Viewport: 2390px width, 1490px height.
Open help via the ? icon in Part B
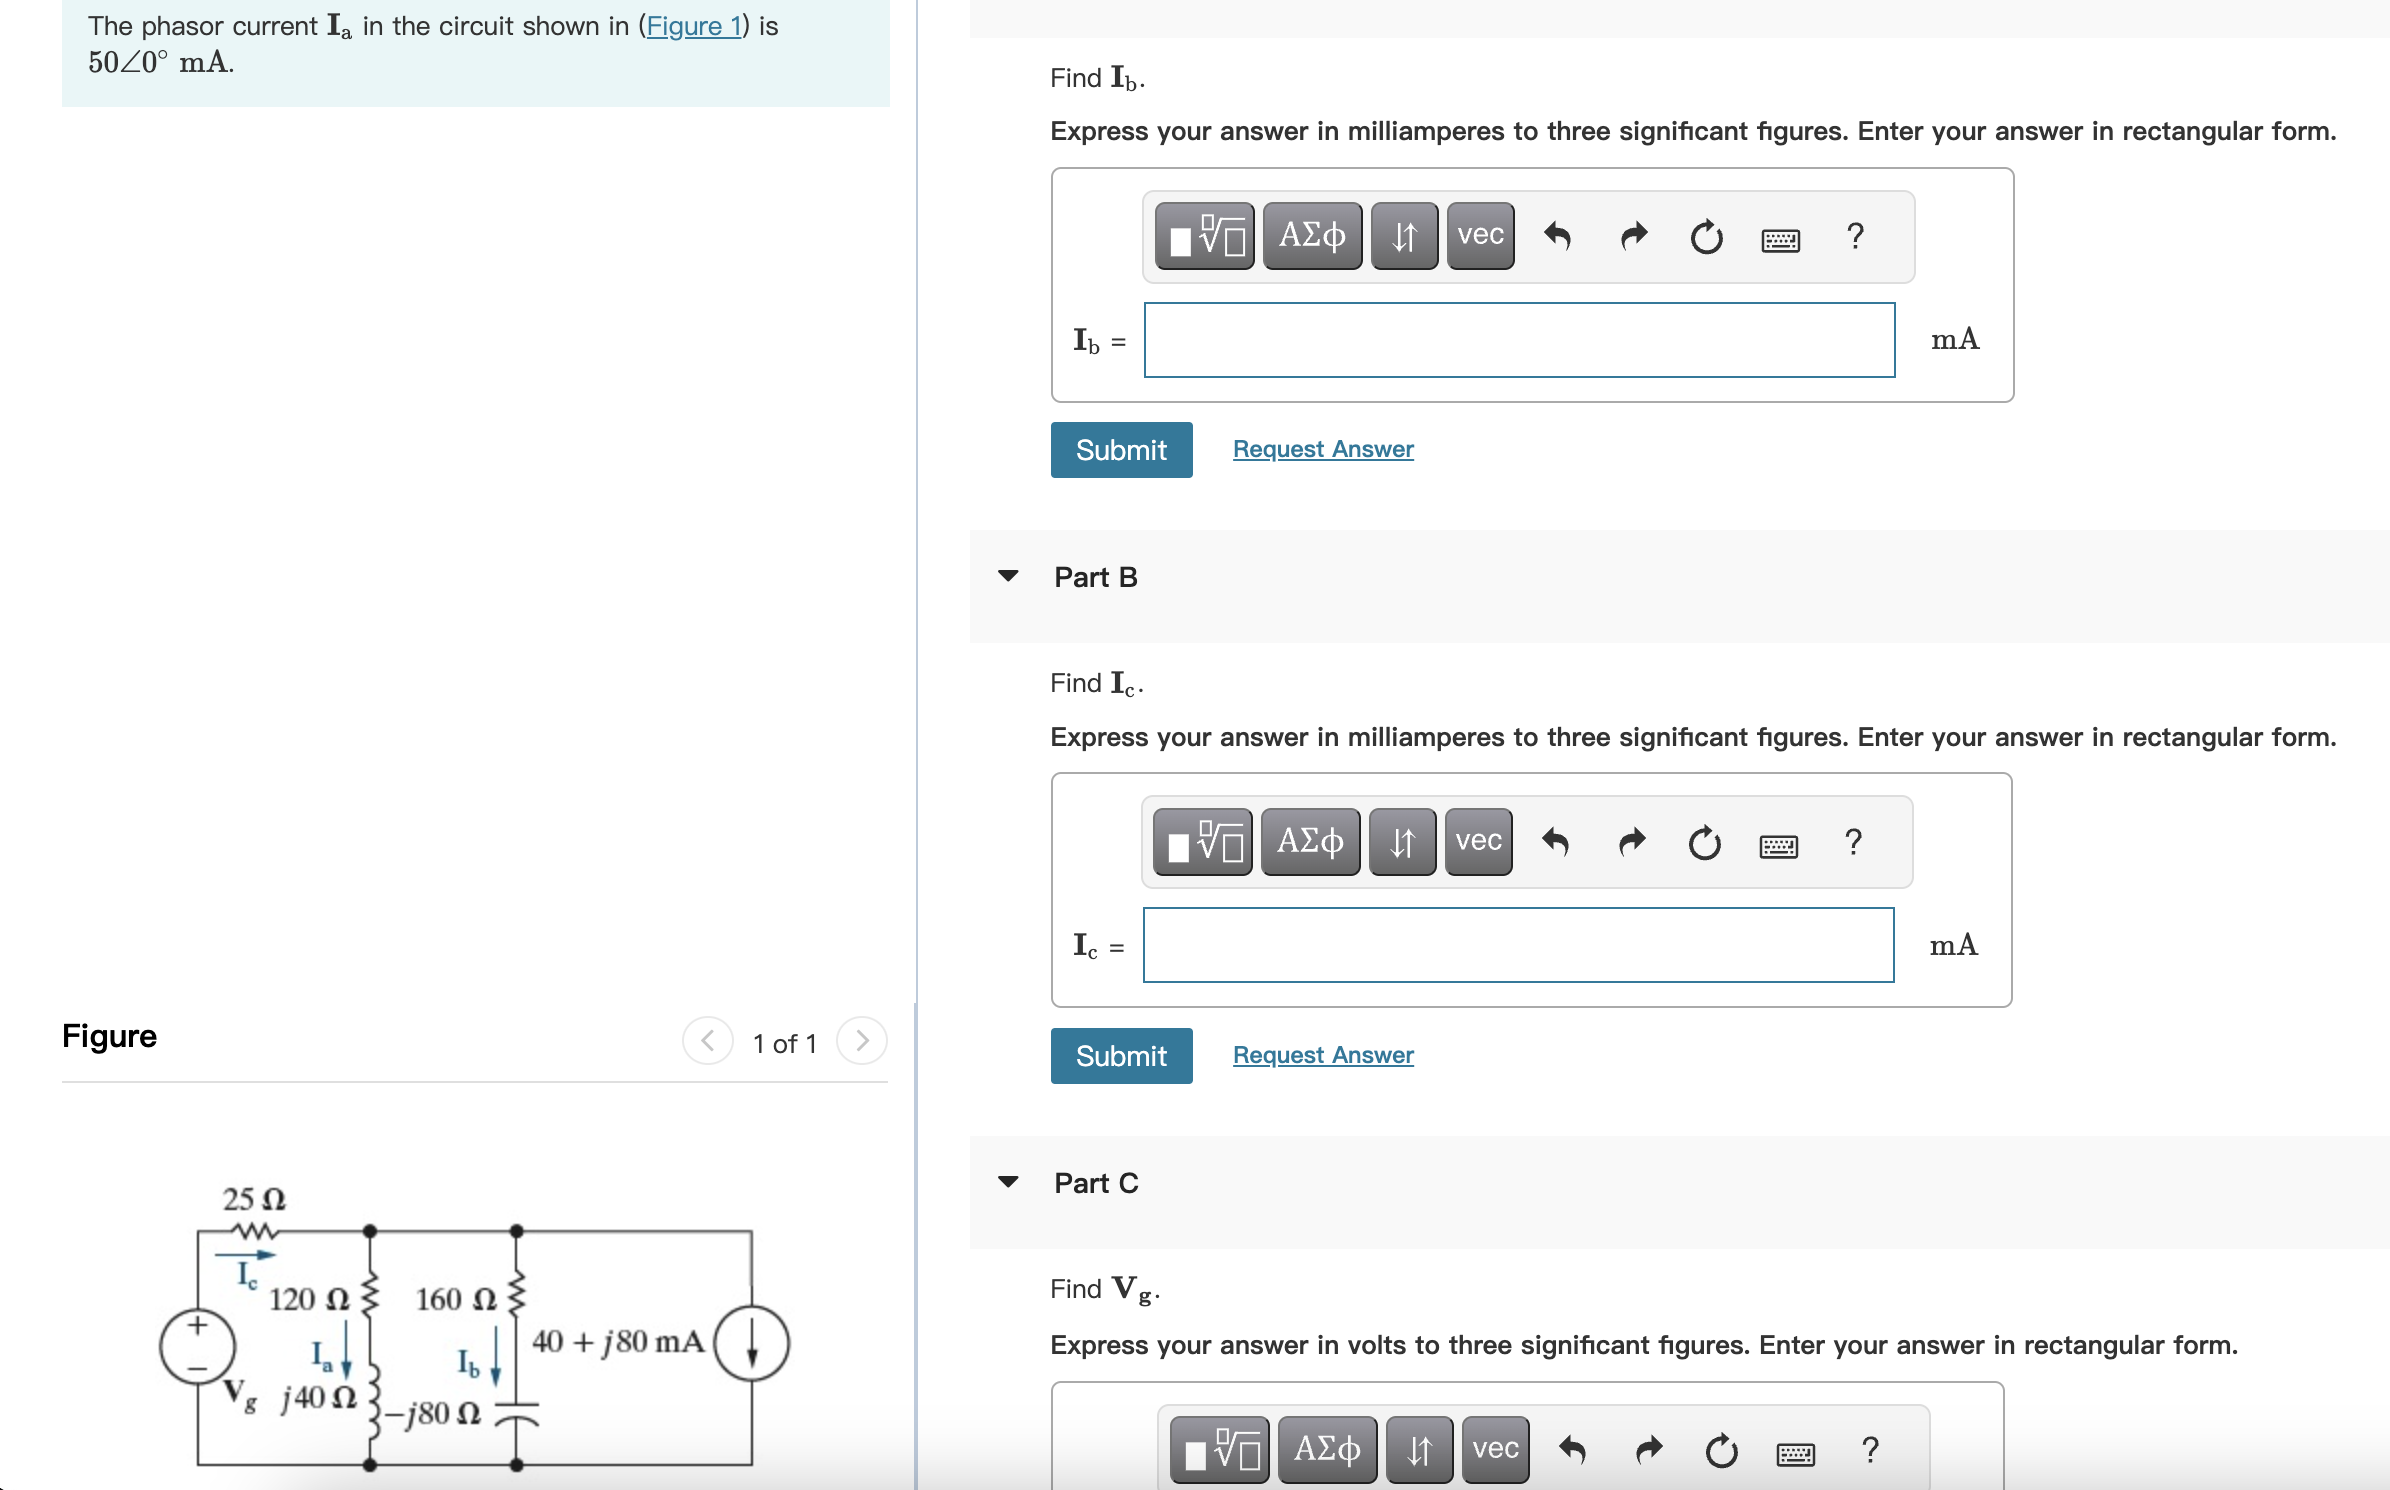point(1854,843)
